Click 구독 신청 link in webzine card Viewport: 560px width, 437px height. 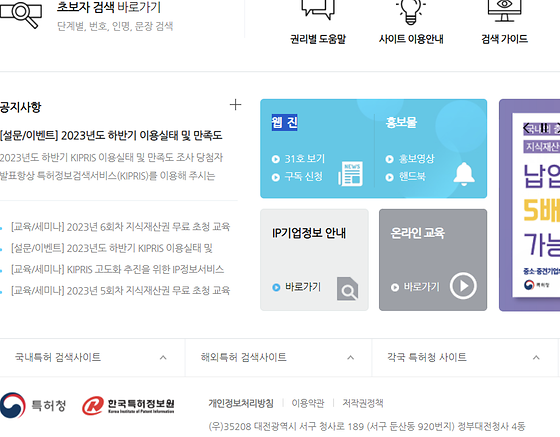click(x=304, y=176)
